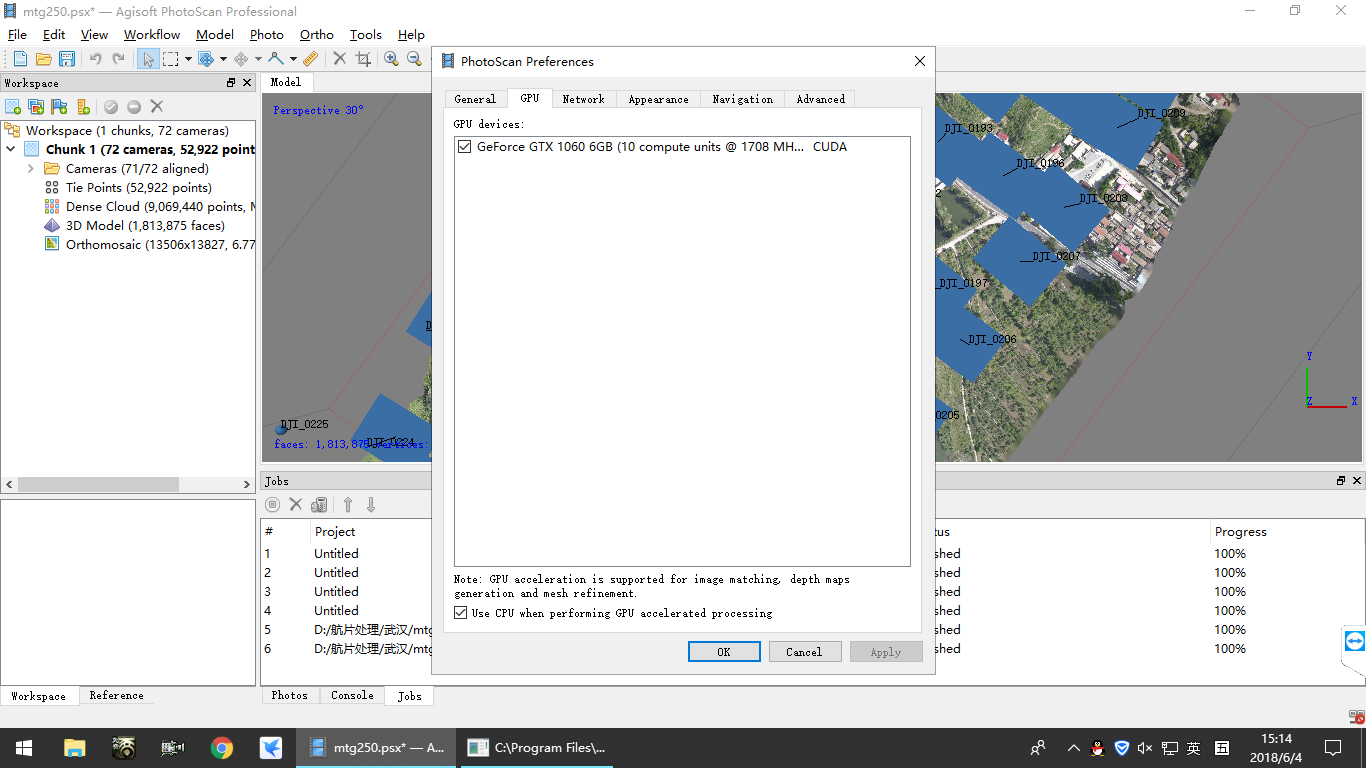
Task: Switch to Network tab in Preferences
Action: 584,99
